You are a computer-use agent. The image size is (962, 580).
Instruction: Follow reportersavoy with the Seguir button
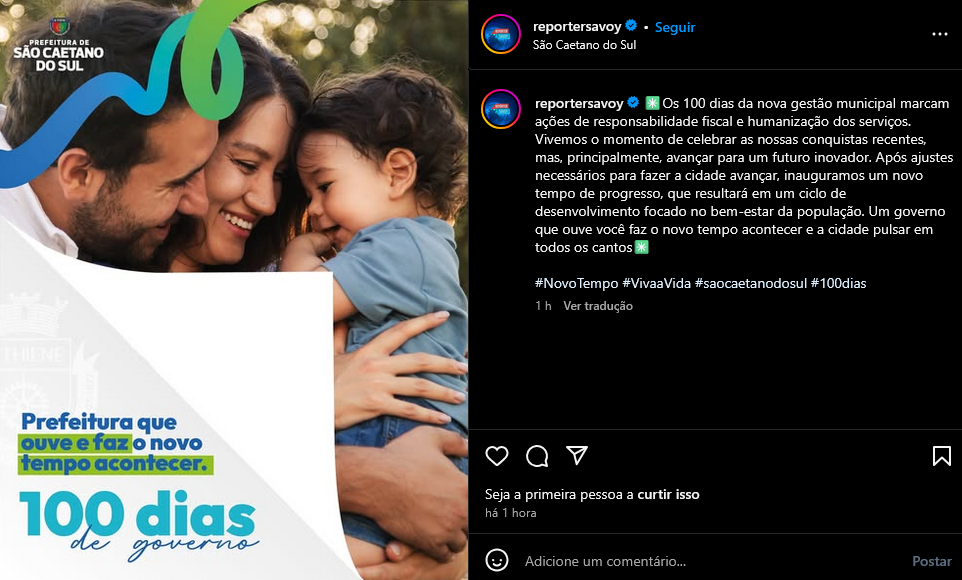(x=675, y=27)
